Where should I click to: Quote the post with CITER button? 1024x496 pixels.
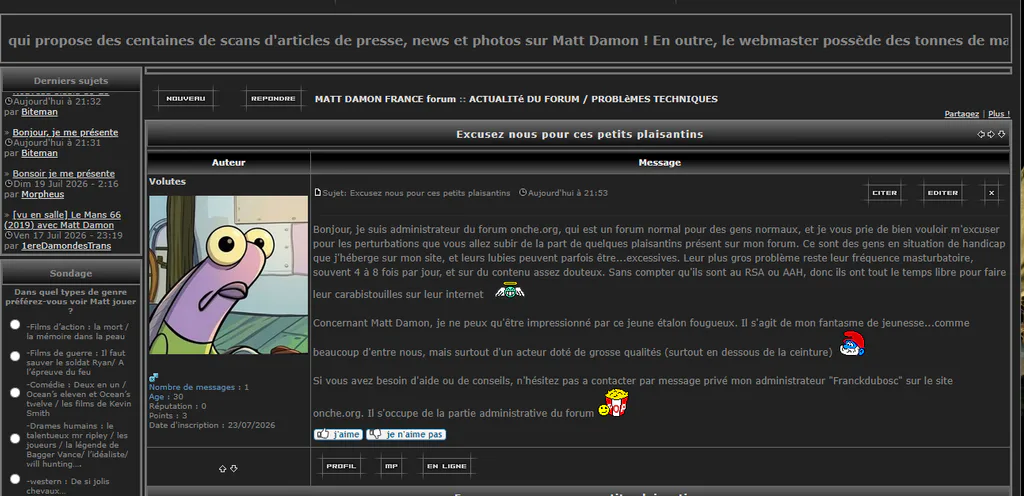coord(885,193)
